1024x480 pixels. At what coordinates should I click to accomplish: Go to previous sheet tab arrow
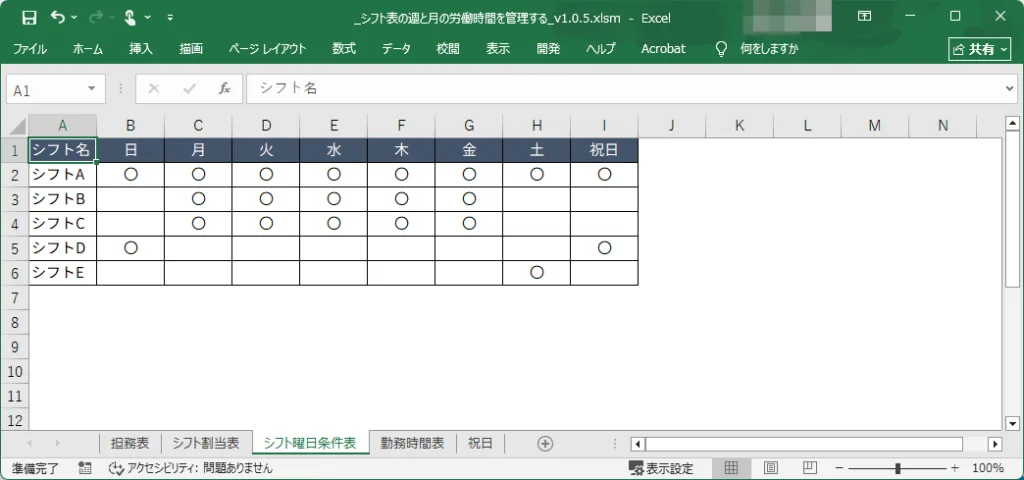(30, 443)
